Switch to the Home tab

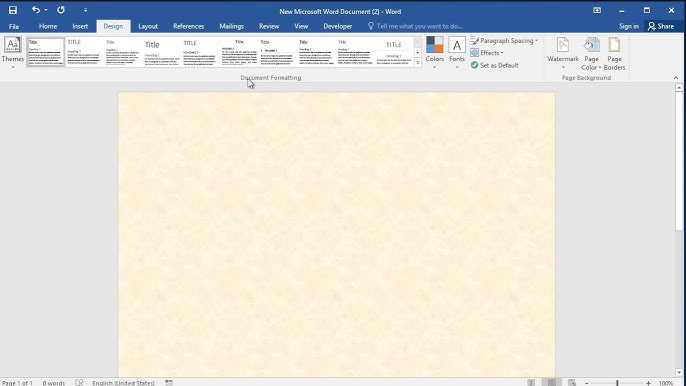tap(48, 26)
